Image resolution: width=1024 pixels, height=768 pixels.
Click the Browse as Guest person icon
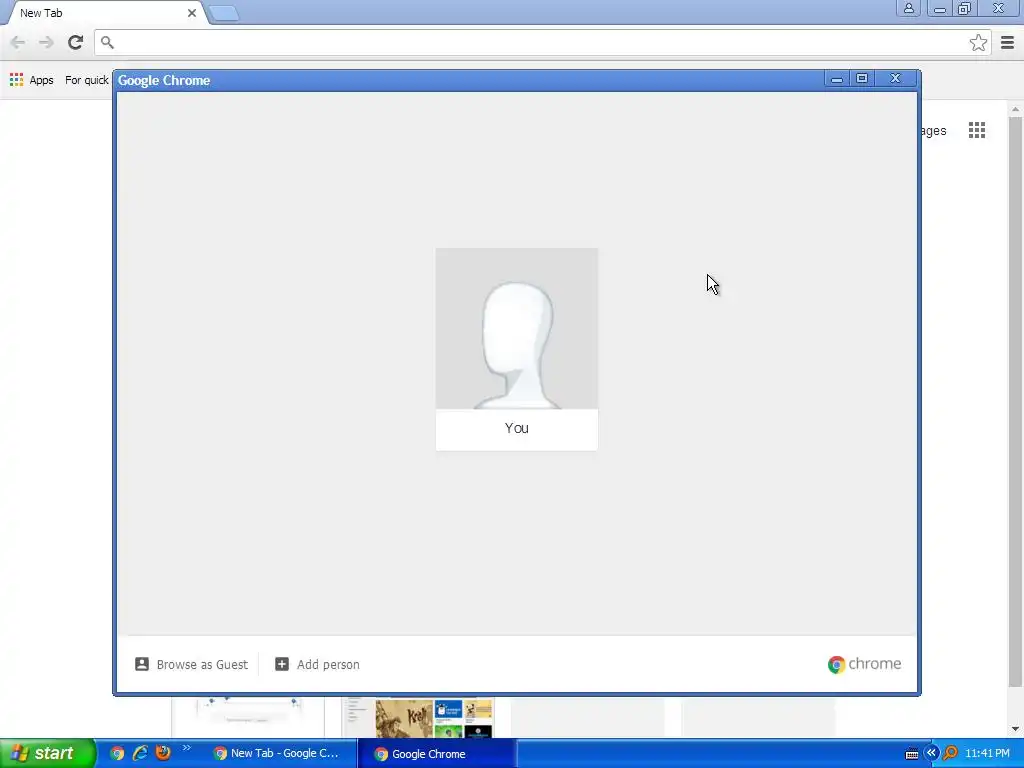[x=142, y=664]
